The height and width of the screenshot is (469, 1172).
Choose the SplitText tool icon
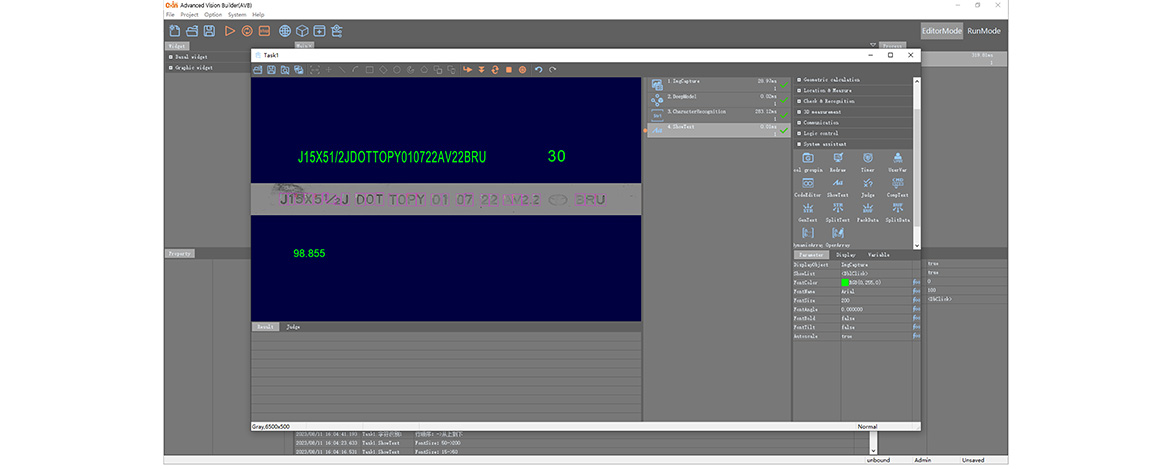pyautogui.click(x=837, y=209)
